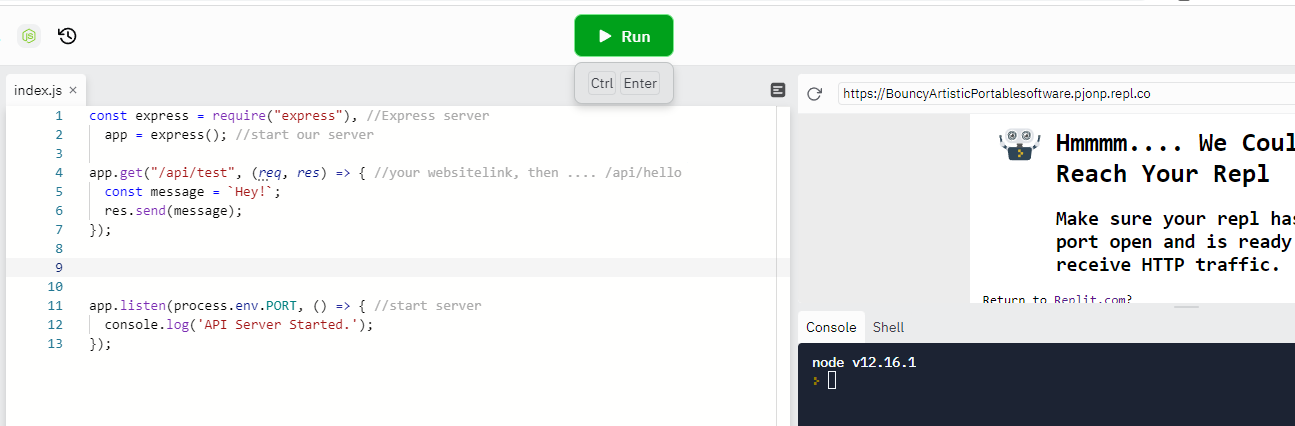The image size is (1295, 426).
Task: Click the Ctrl key hint in tooltip
Action: (602, 83)
